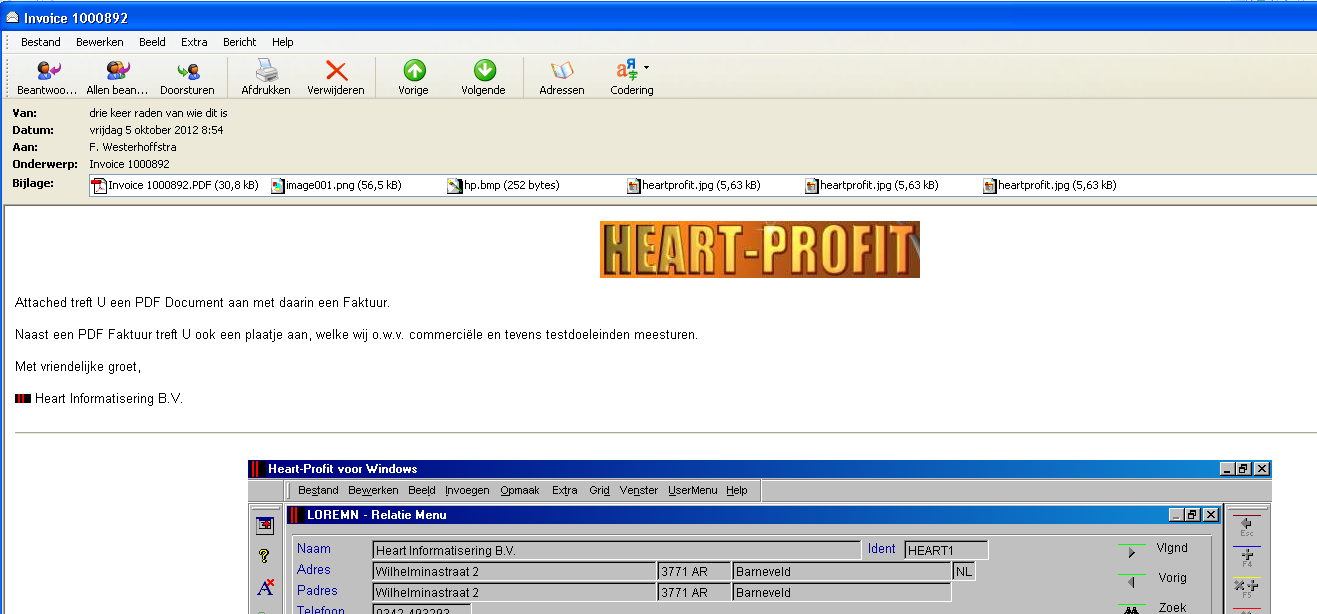Click Allen beantwoorden to reply all
The width and height of the screenshot is (1317, 614).
pos(117,78)
